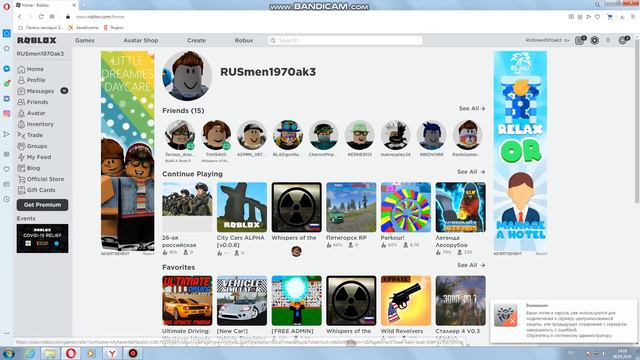Open friend ADMIN_087's avatar
The width and height of the screenshot is (640, 360).
252,135
